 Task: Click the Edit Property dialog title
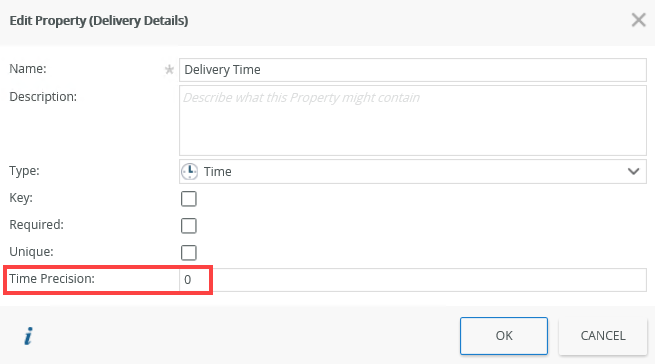[99, 20]
